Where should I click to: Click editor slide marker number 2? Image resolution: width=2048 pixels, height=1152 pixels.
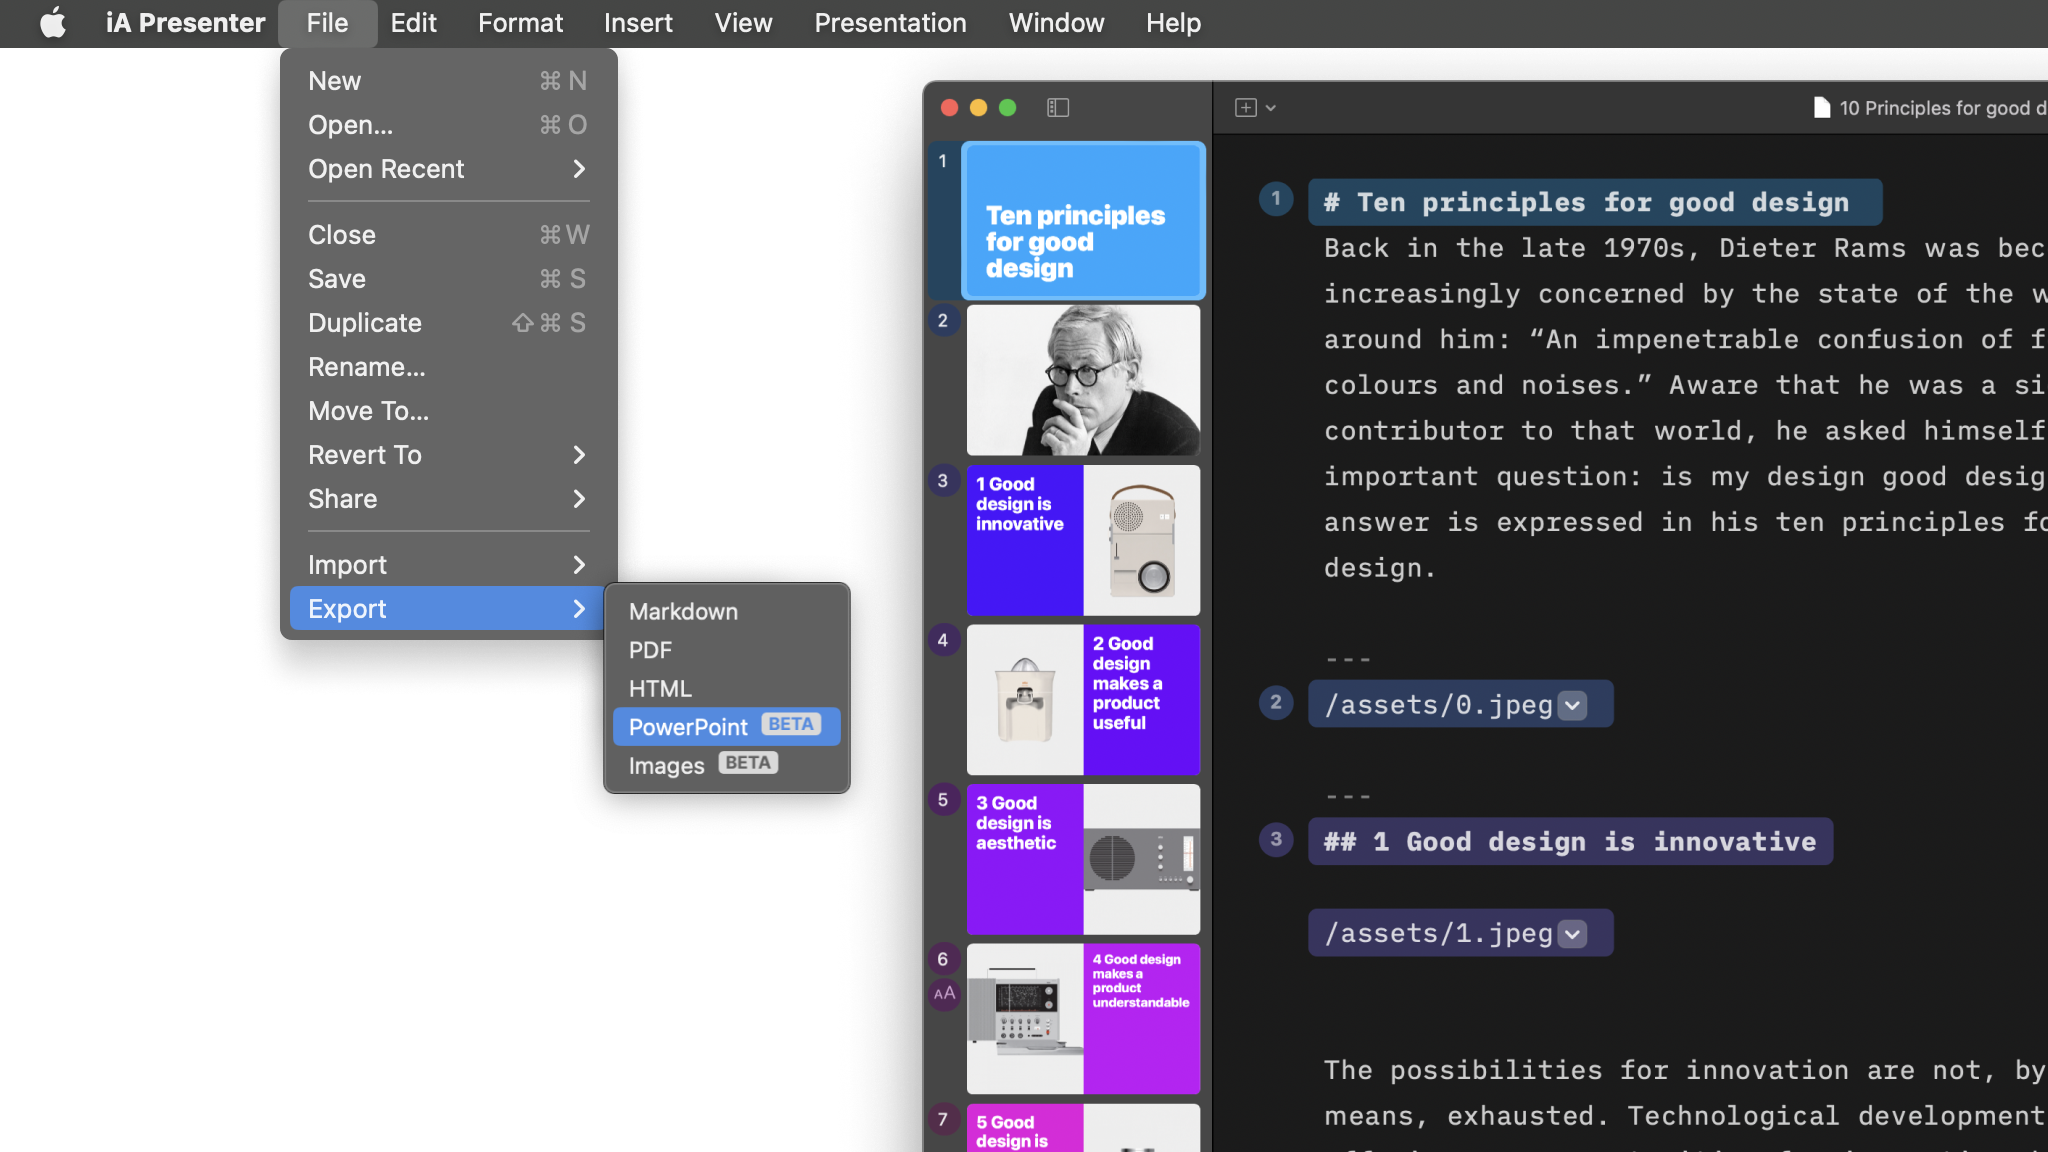(1276, 703)
